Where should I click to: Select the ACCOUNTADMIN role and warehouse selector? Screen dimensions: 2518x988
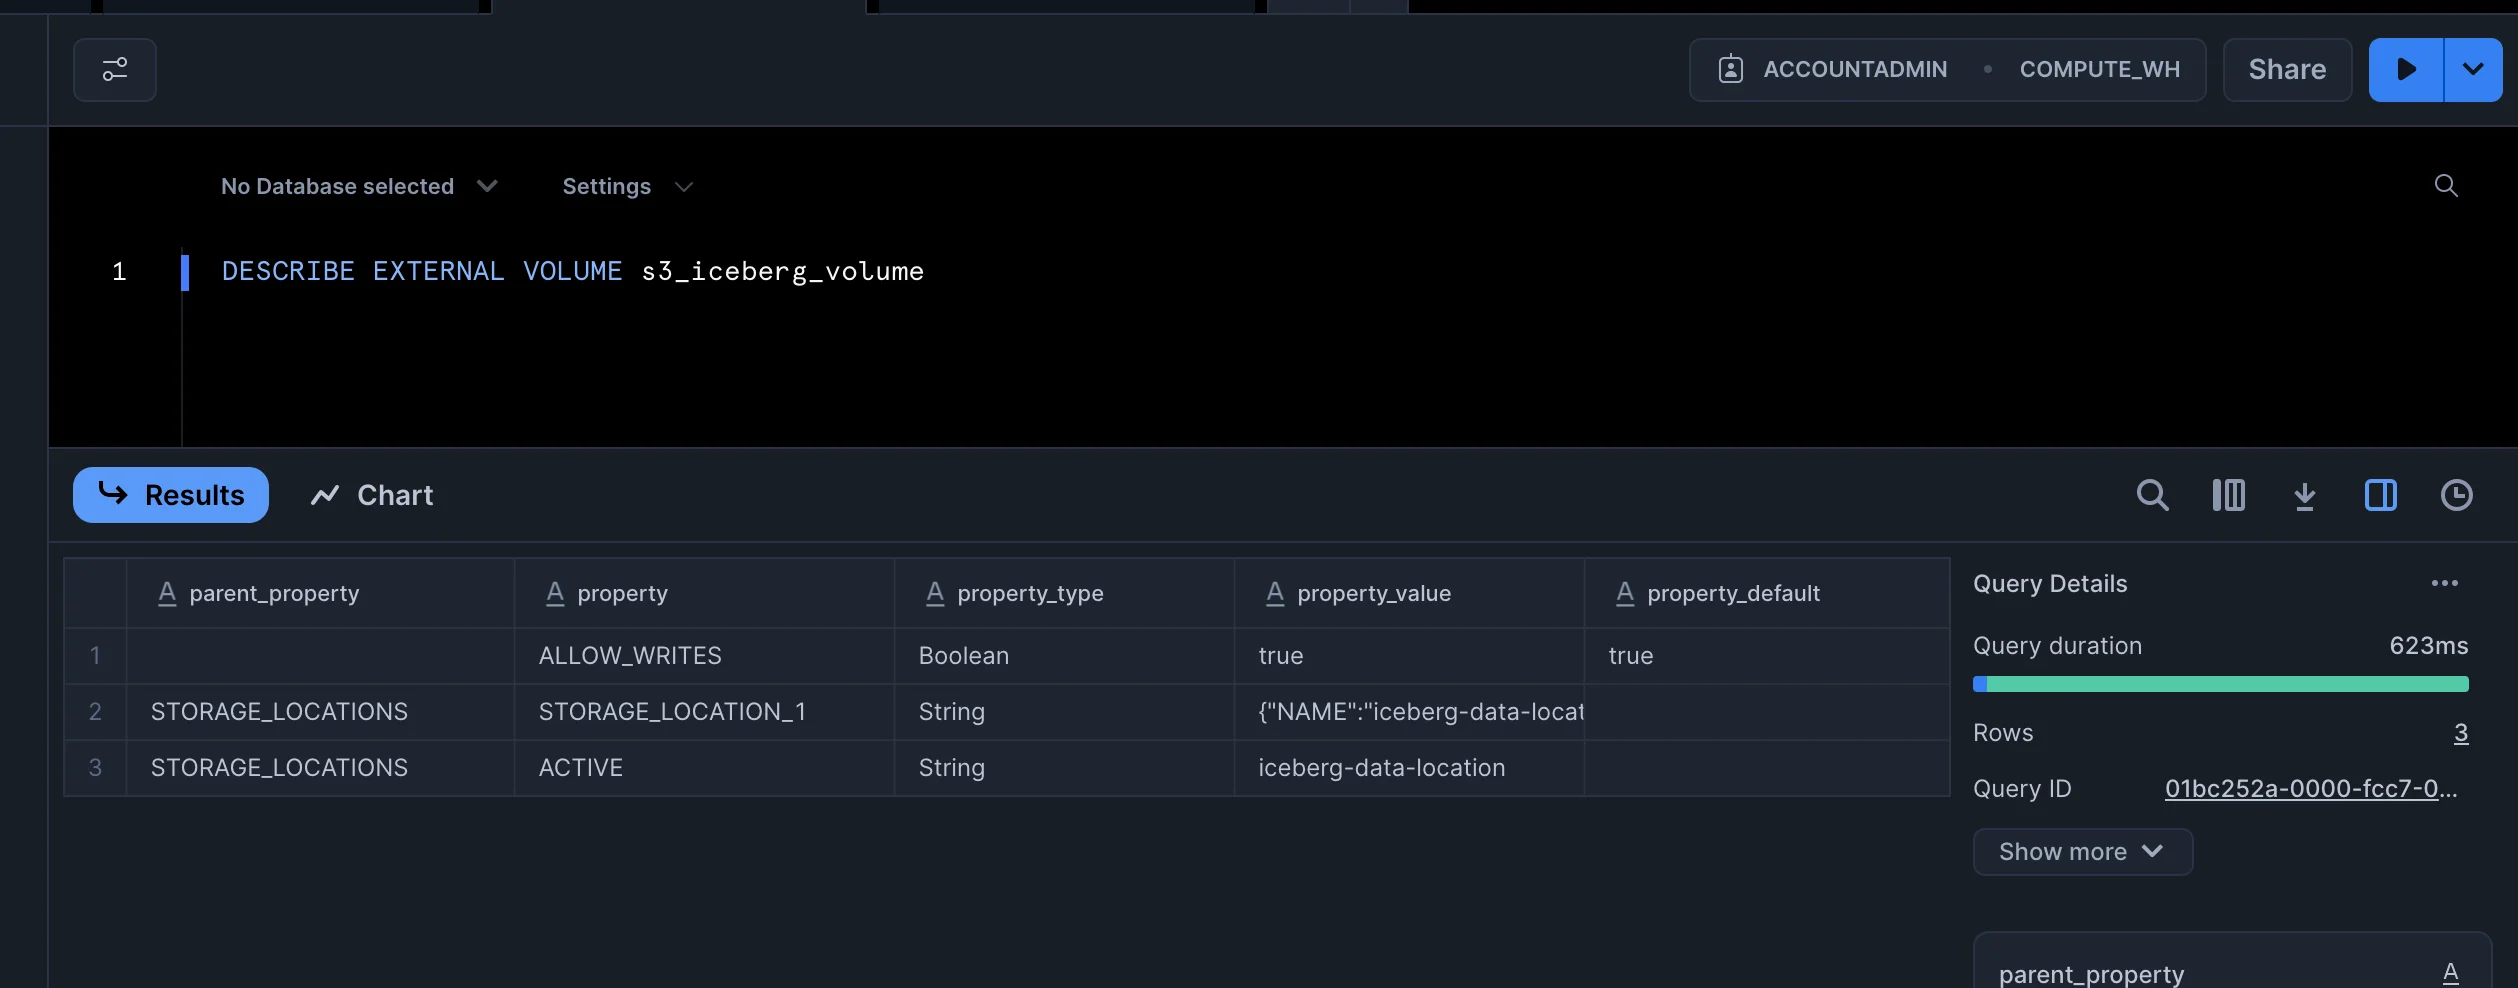tap(1946, 70)
